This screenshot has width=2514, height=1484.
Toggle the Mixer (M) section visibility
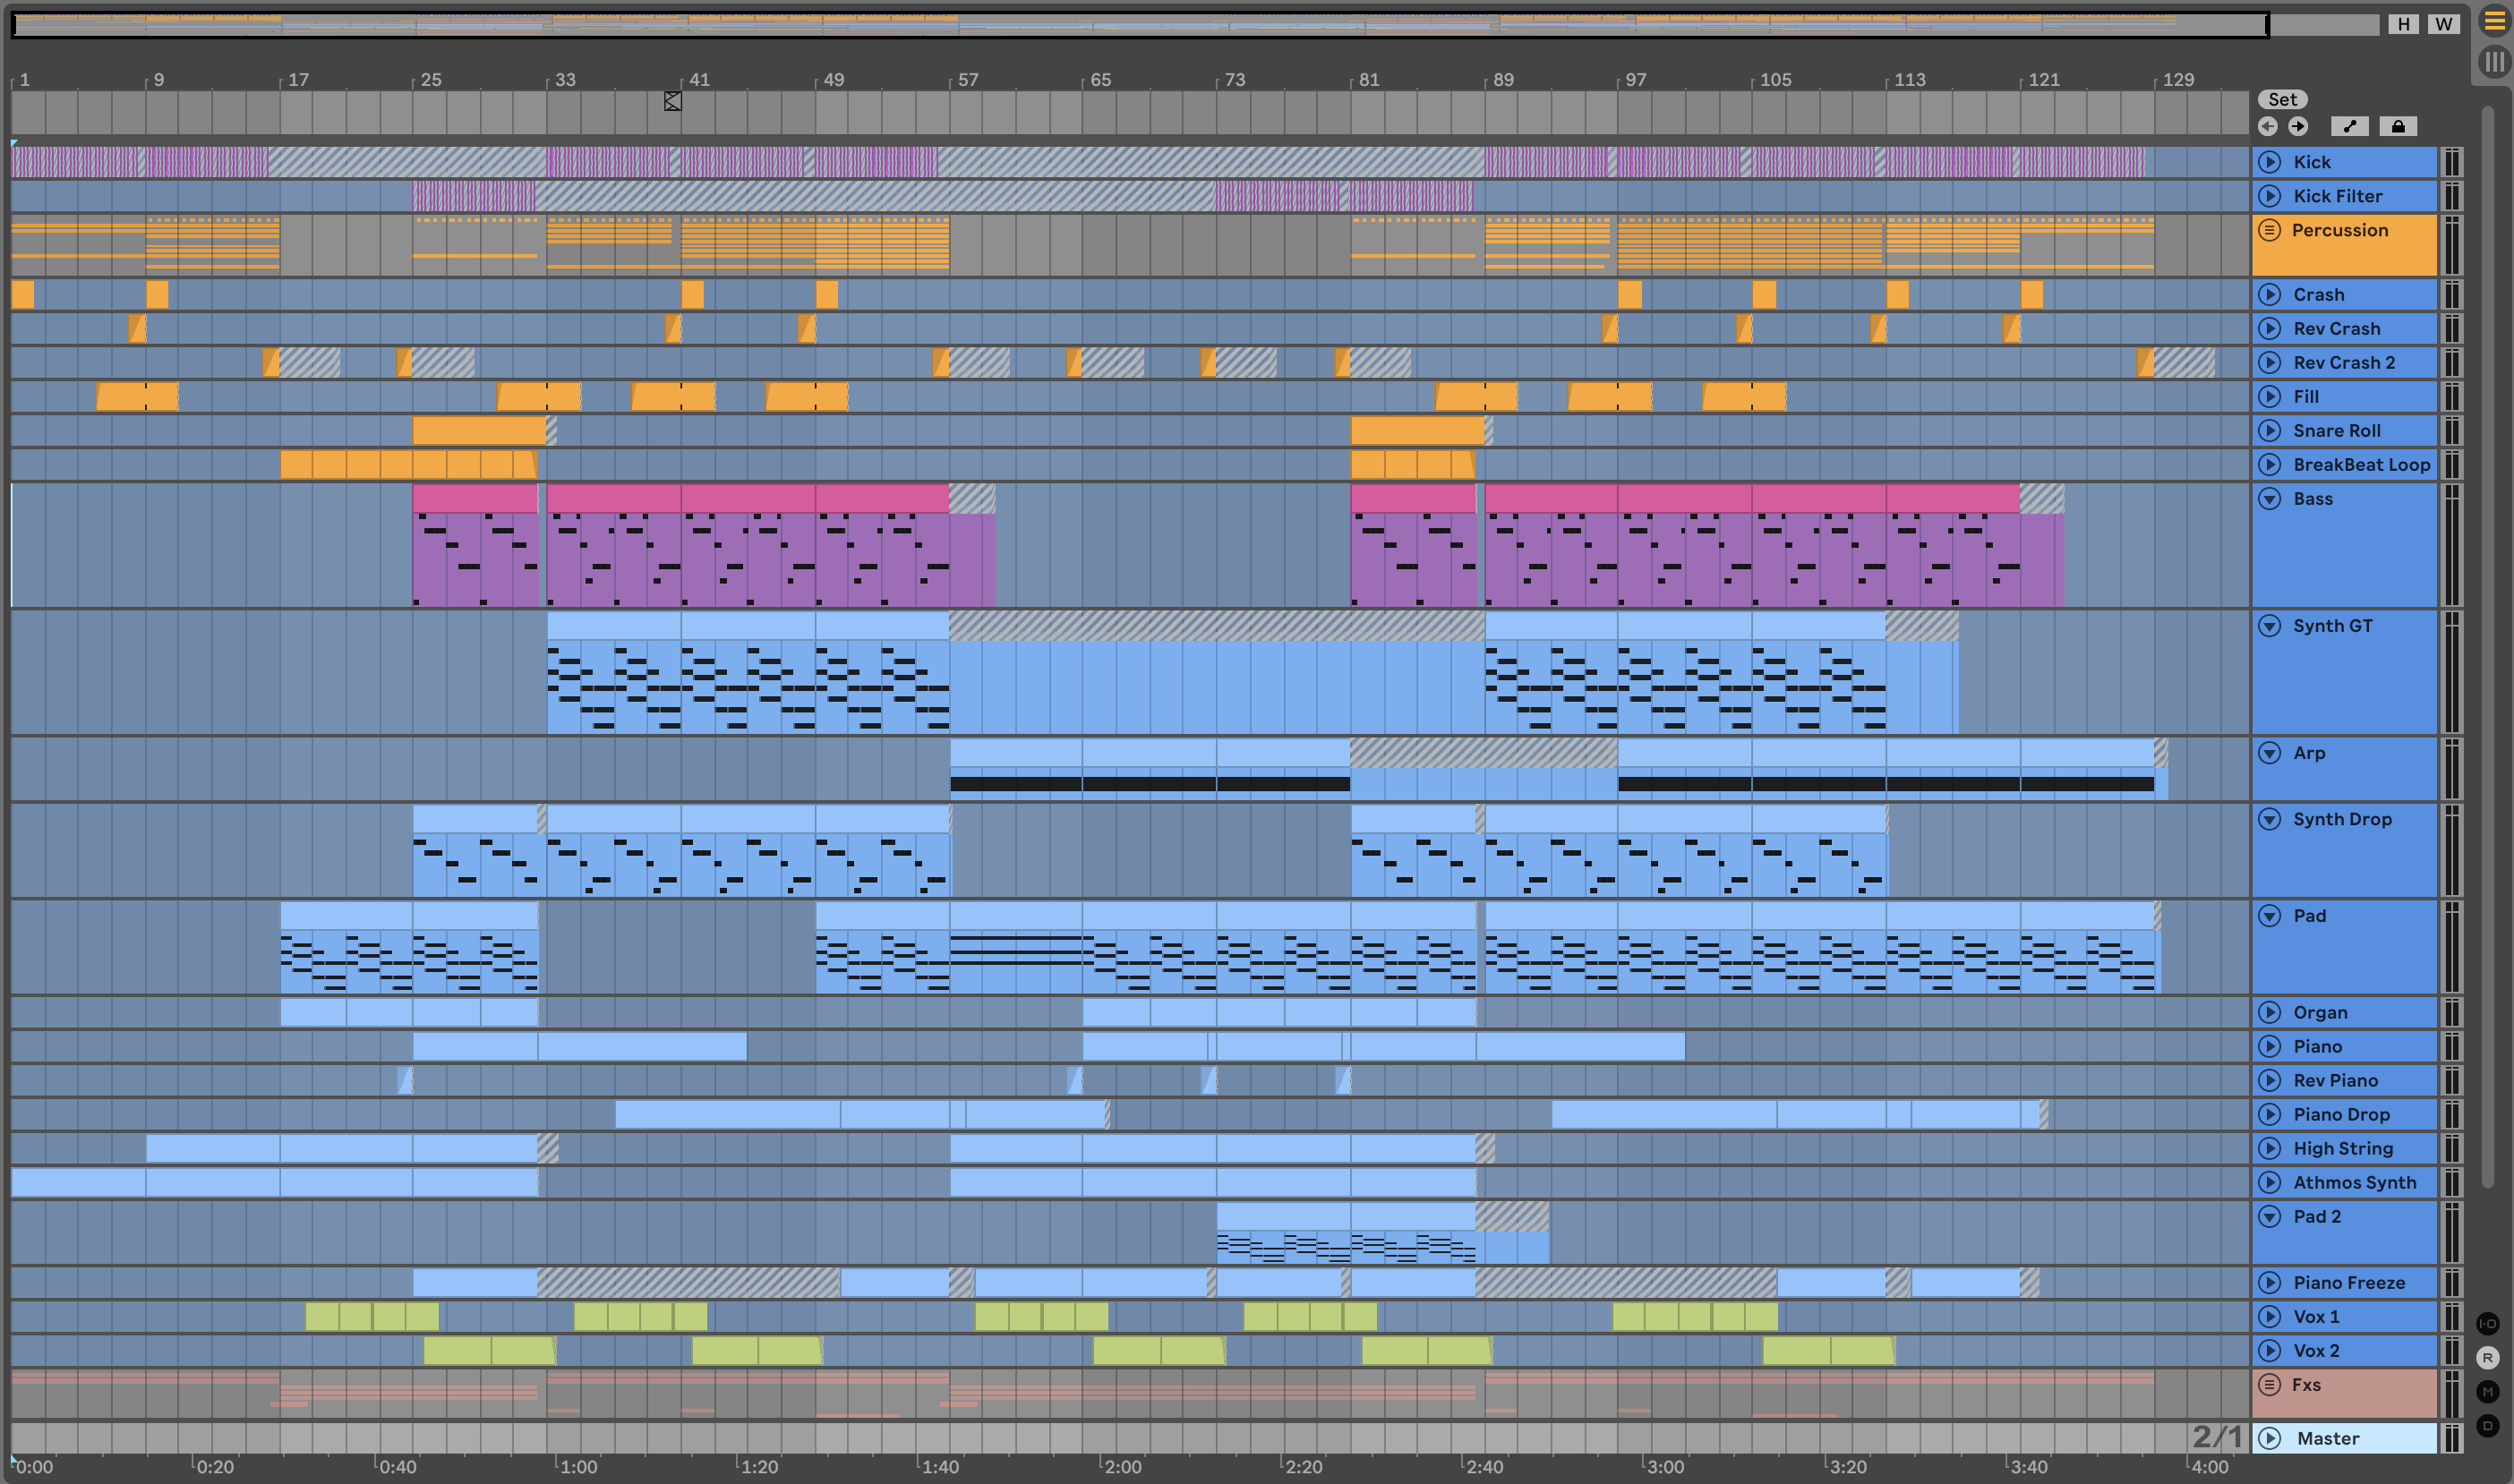2488,1391
